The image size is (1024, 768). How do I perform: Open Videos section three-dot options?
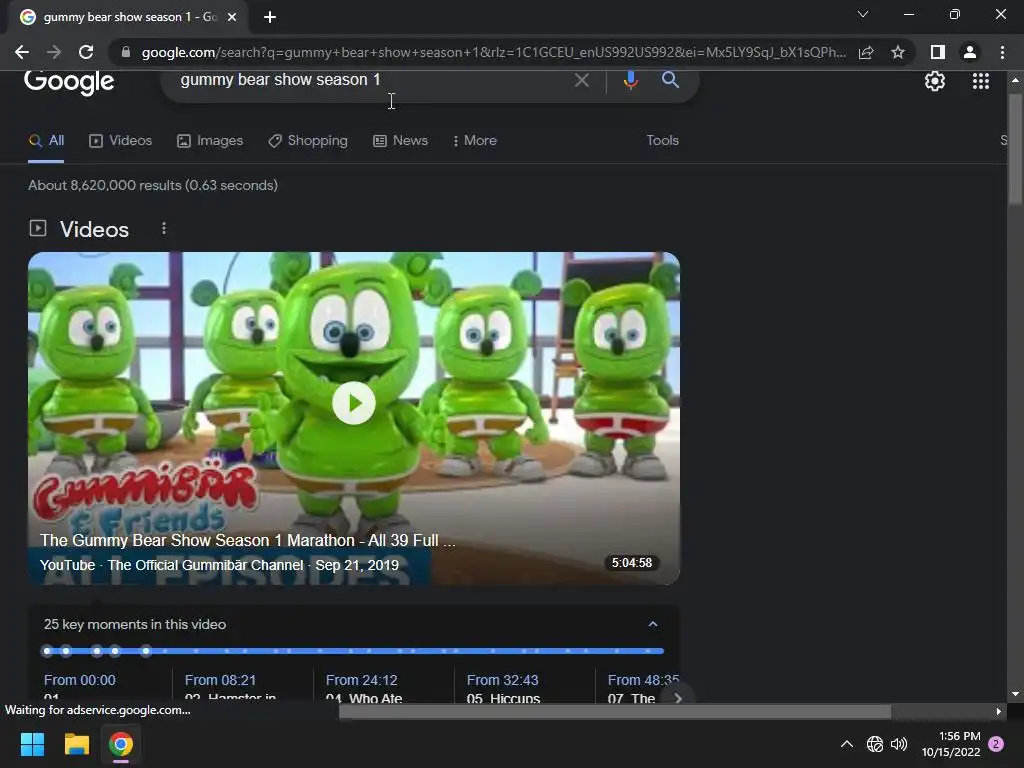164,229
